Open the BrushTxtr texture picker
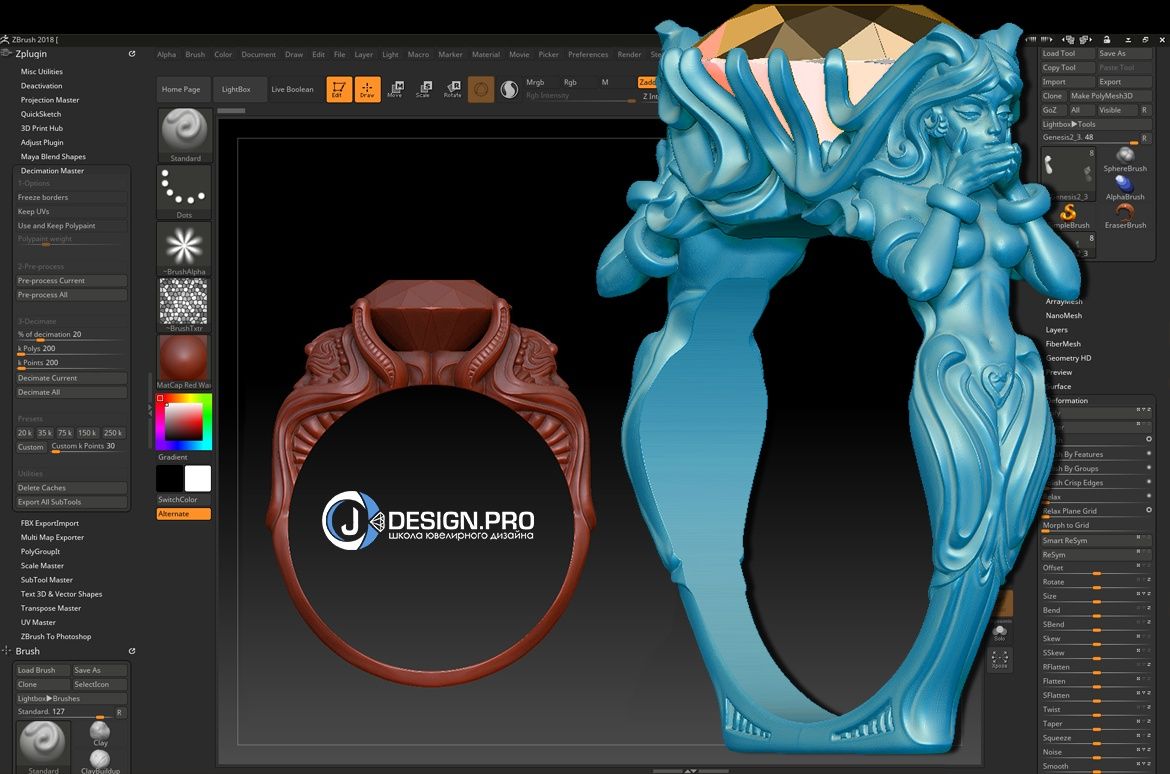The height and width of the screenshot is (774, 1170). point(184,305)
